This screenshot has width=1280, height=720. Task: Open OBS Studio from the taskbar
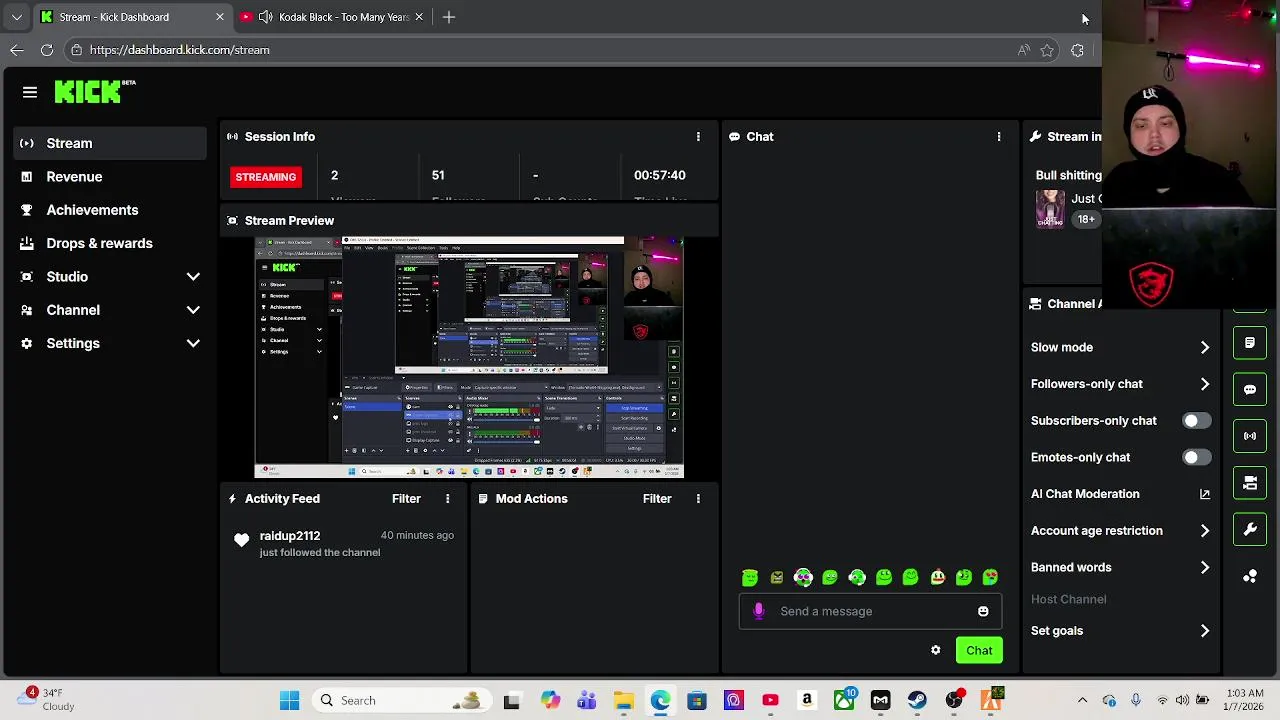tap(954, 700)
